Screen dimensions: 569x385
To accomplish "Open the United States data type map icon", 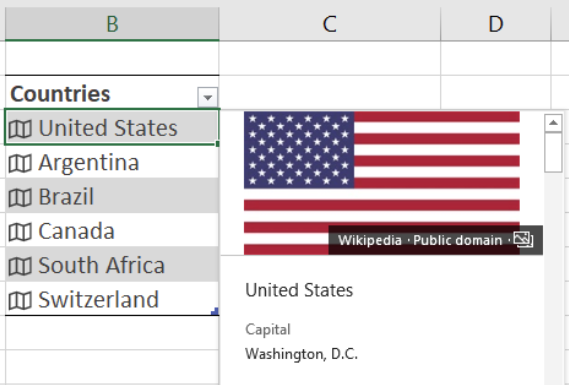I will (20, 129).
